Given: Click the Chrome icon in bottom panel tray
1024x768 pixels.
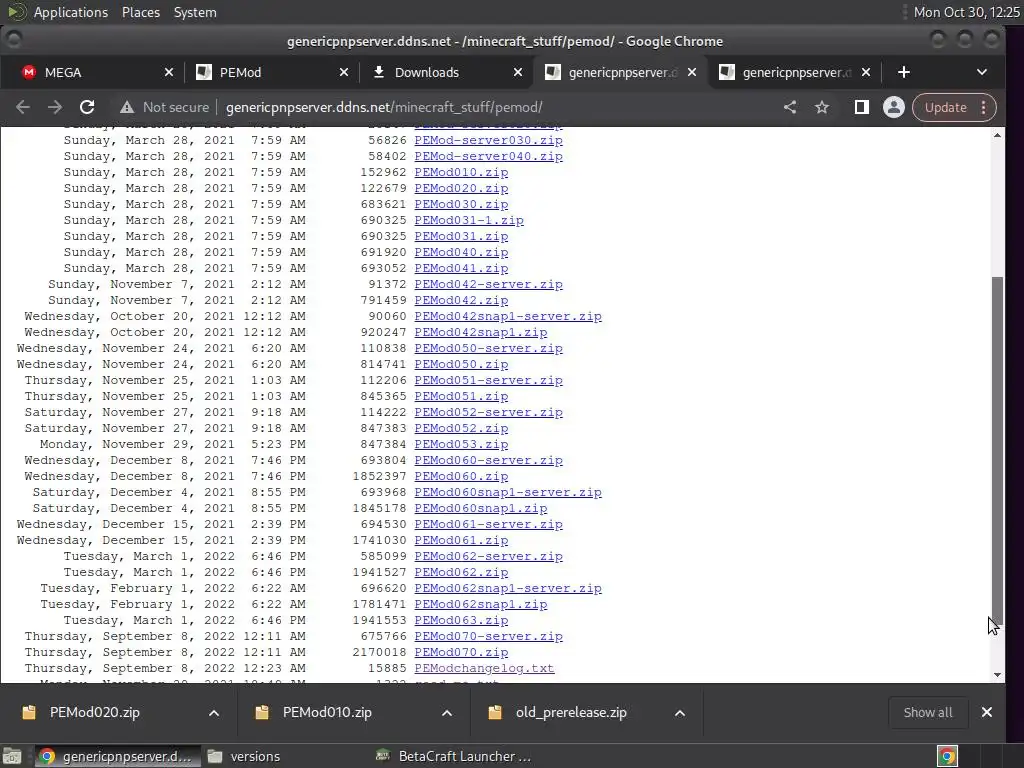Looking at the screenshot, I should (948, 757).
